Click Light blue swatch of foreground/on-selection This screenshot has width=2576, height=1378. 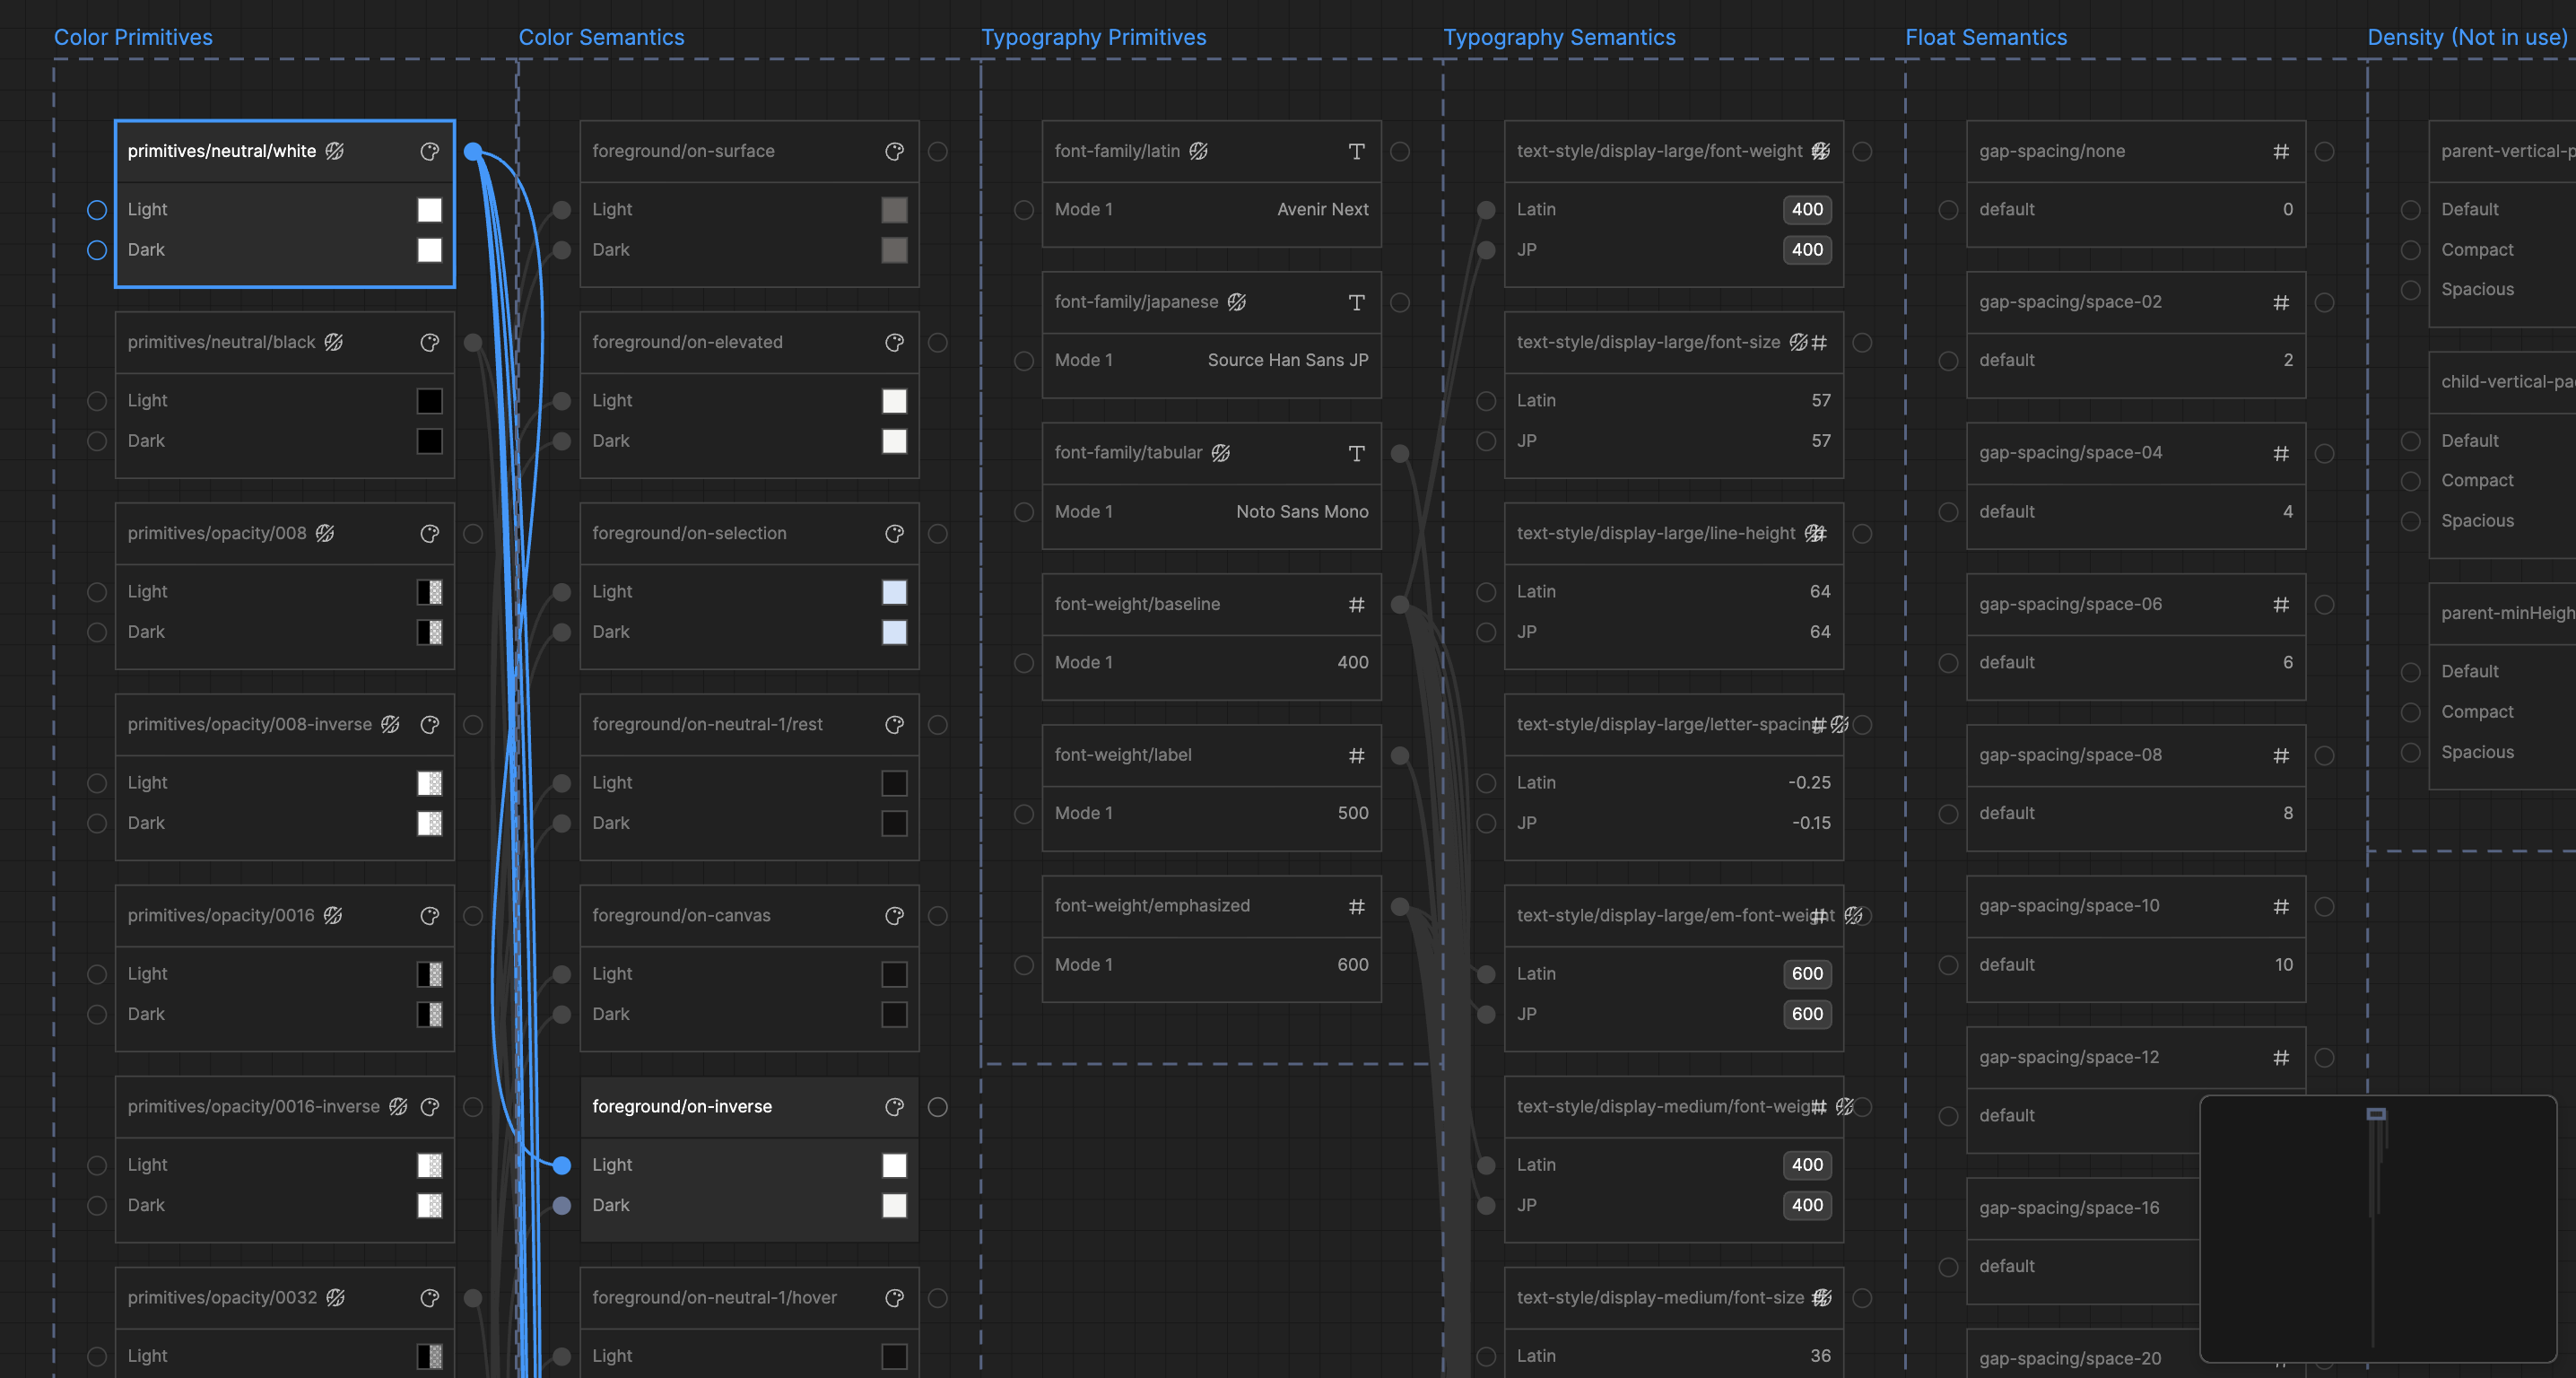[895, 592]
